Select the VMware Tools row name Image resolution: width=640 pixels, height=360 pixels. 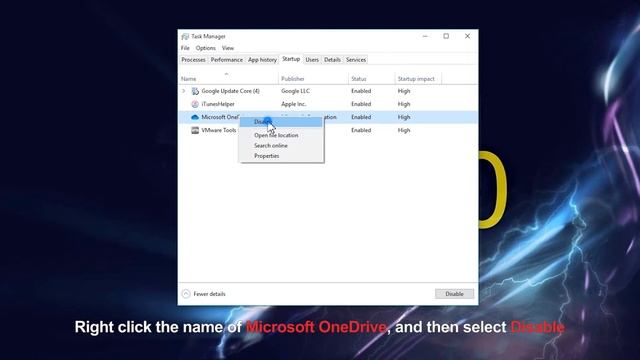tap(219, 130)
